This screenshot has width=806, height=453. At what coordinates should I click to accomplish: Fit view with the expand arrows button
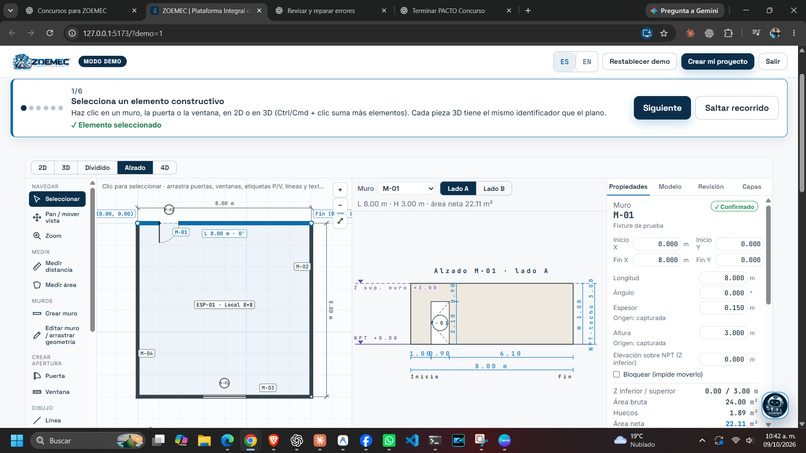pos(340,221)
